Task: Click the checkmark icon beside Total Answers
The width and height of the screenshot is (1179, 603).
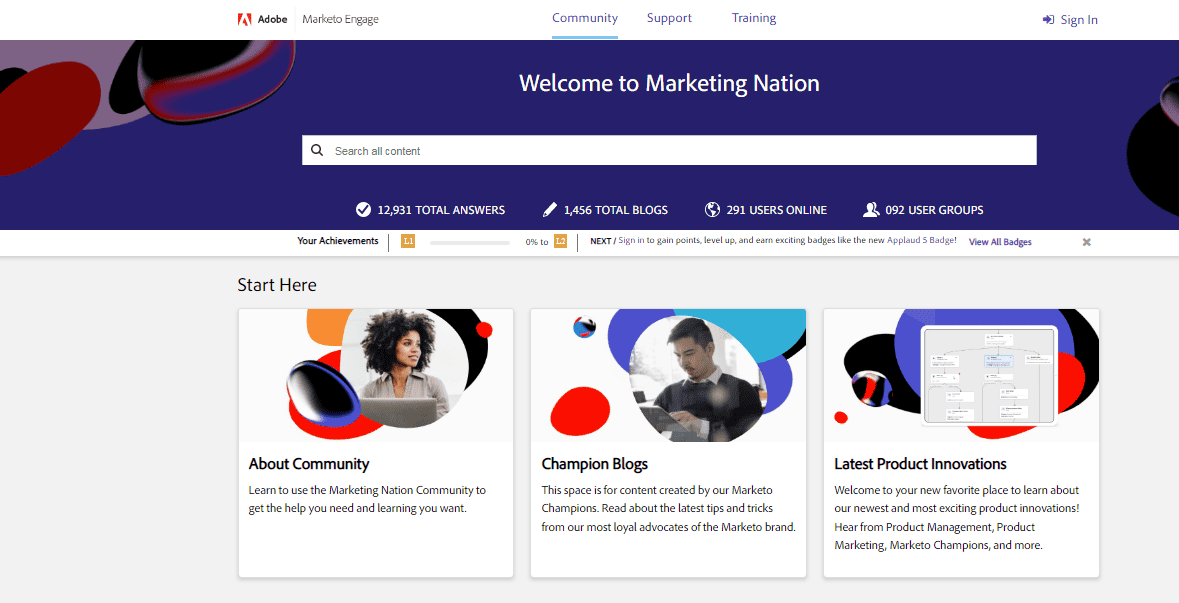Action: pyautogui.click(x=363, y=210)
